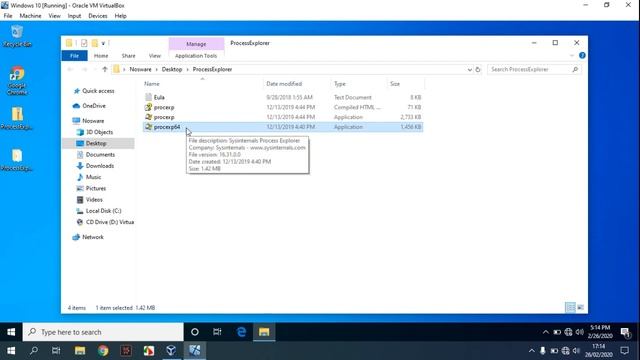
Task: Select Quick access in navigation pane
Action: (x=98, y=91)
